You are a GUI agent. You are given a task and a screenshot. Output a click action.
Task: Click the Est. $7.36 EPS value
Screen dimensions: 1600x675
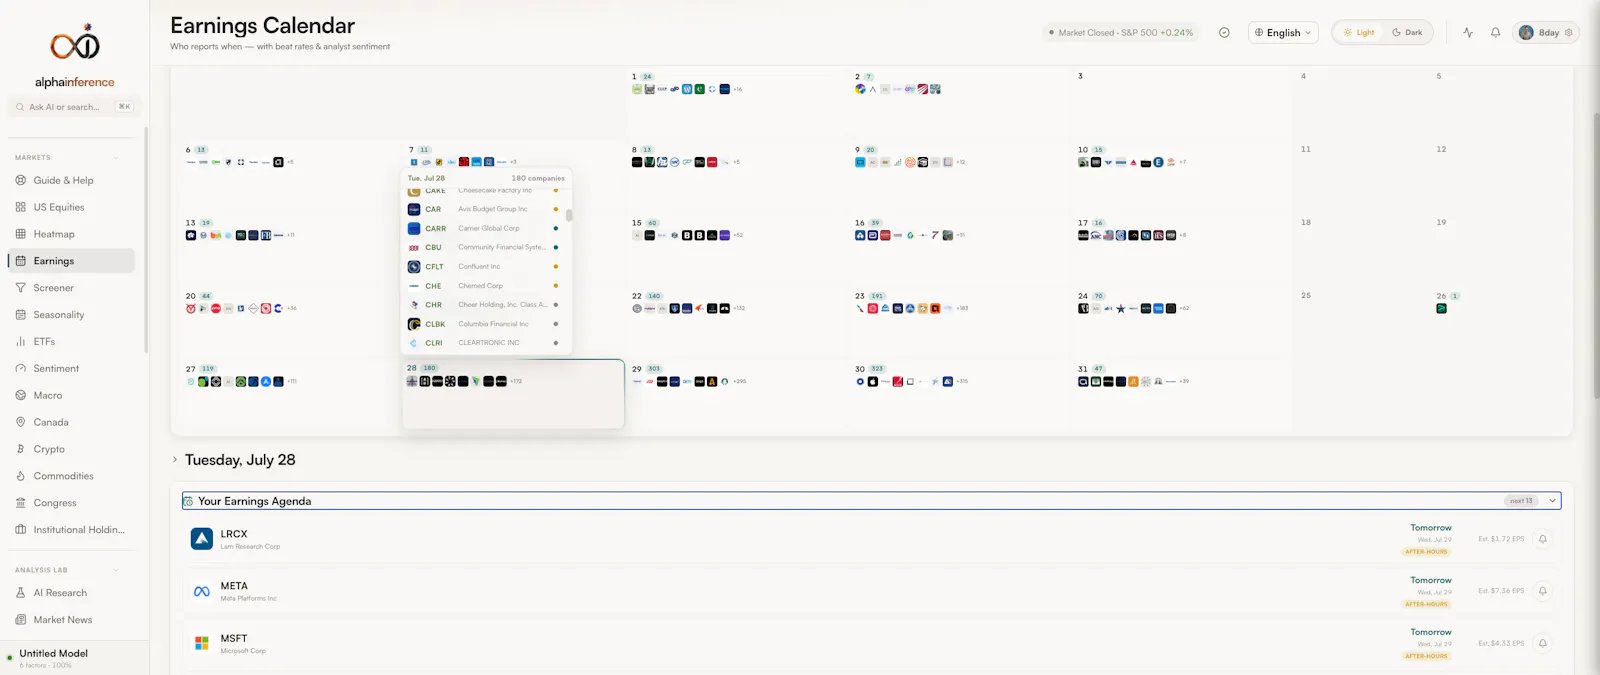point(1501,591)
